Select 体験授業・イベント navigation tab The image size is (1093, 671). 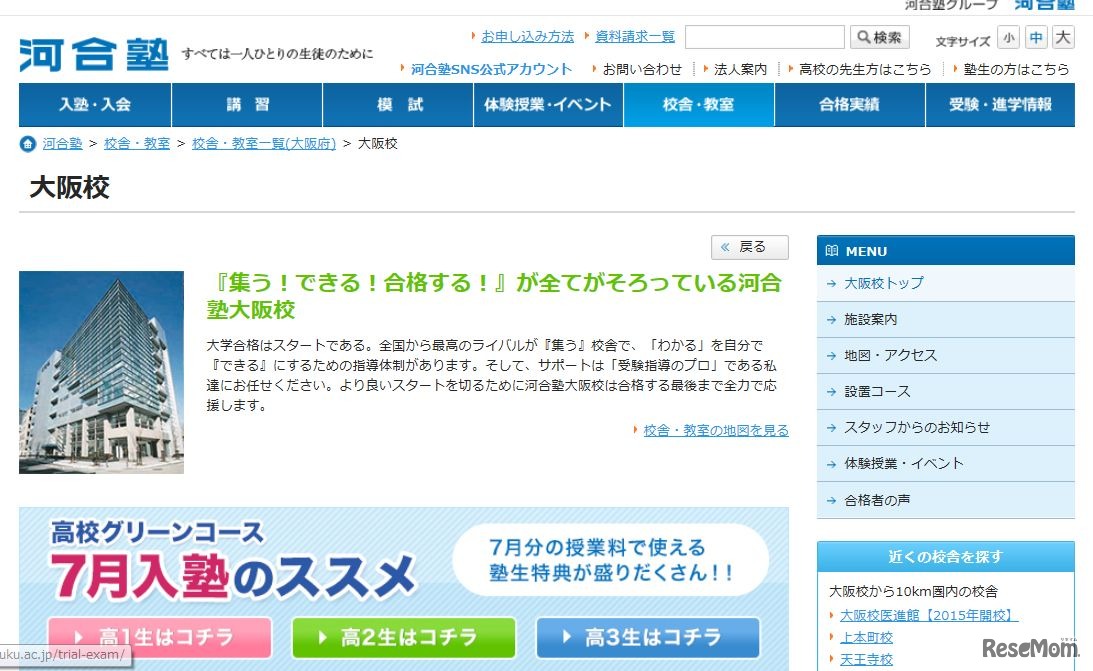pyautogui.click(x=548, y=105)
